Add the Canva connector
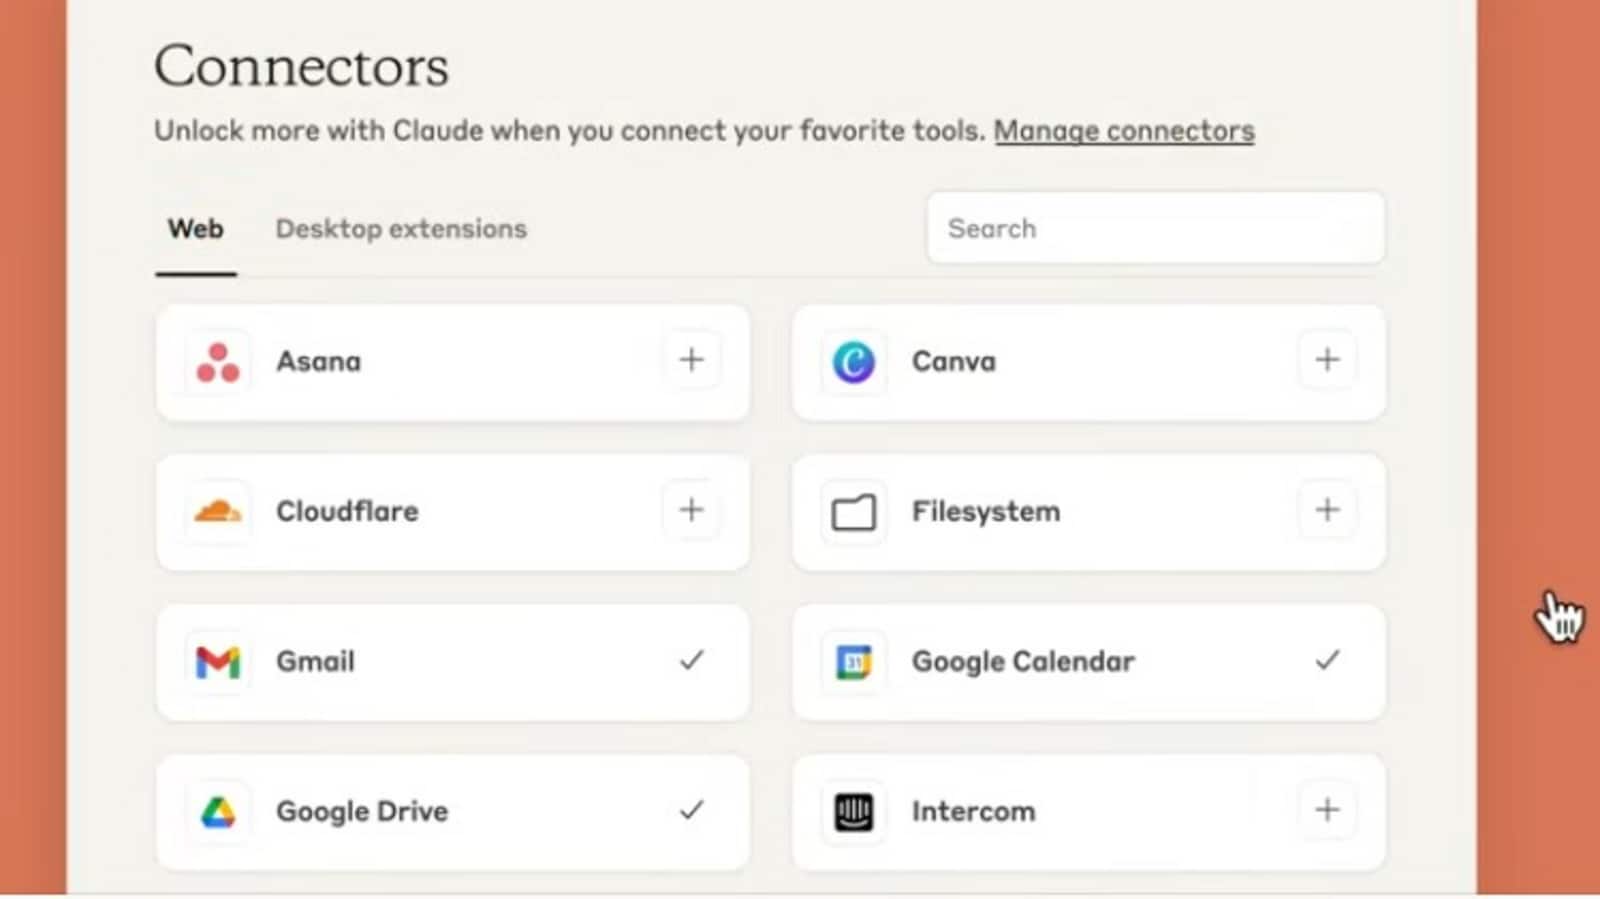The image size is (1600, 899). (x=1327, y=359)
